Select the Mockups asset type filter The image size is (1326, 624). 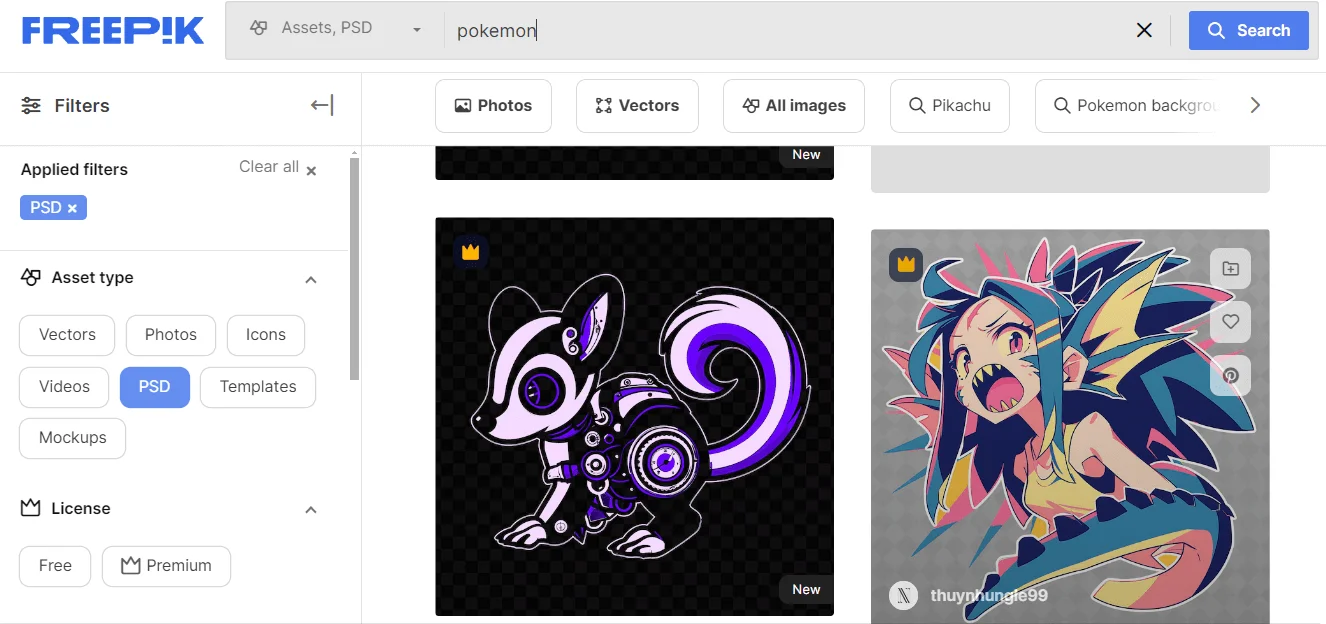[72, 438]
